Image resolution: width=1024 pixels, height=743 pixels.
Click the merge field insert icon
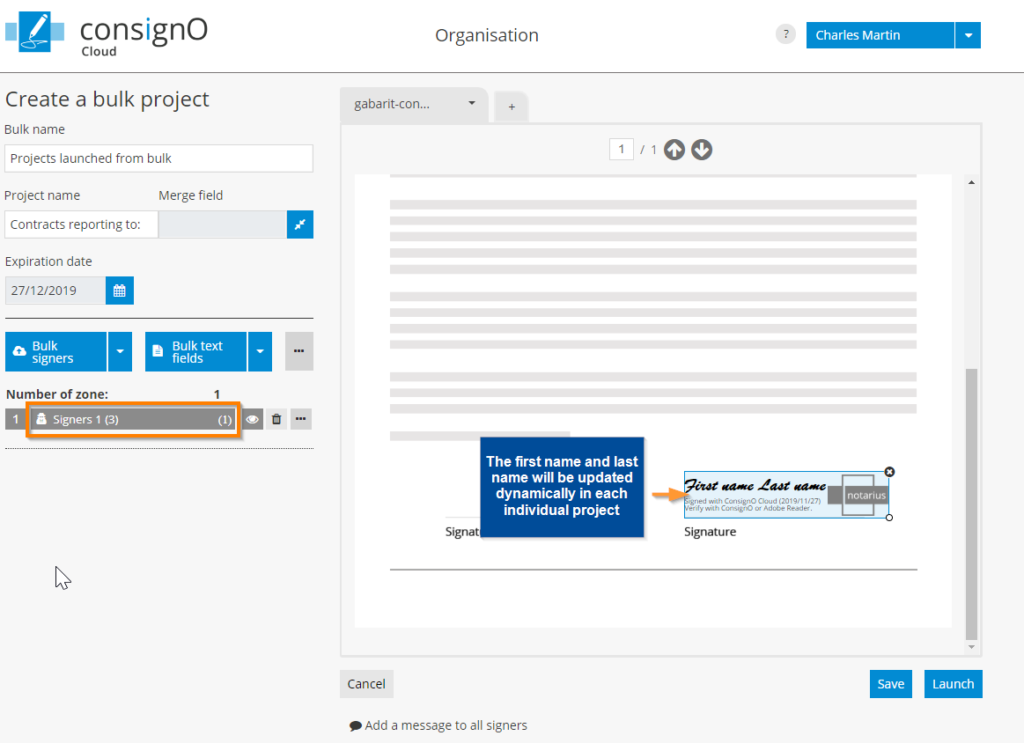tap(300, 225)
